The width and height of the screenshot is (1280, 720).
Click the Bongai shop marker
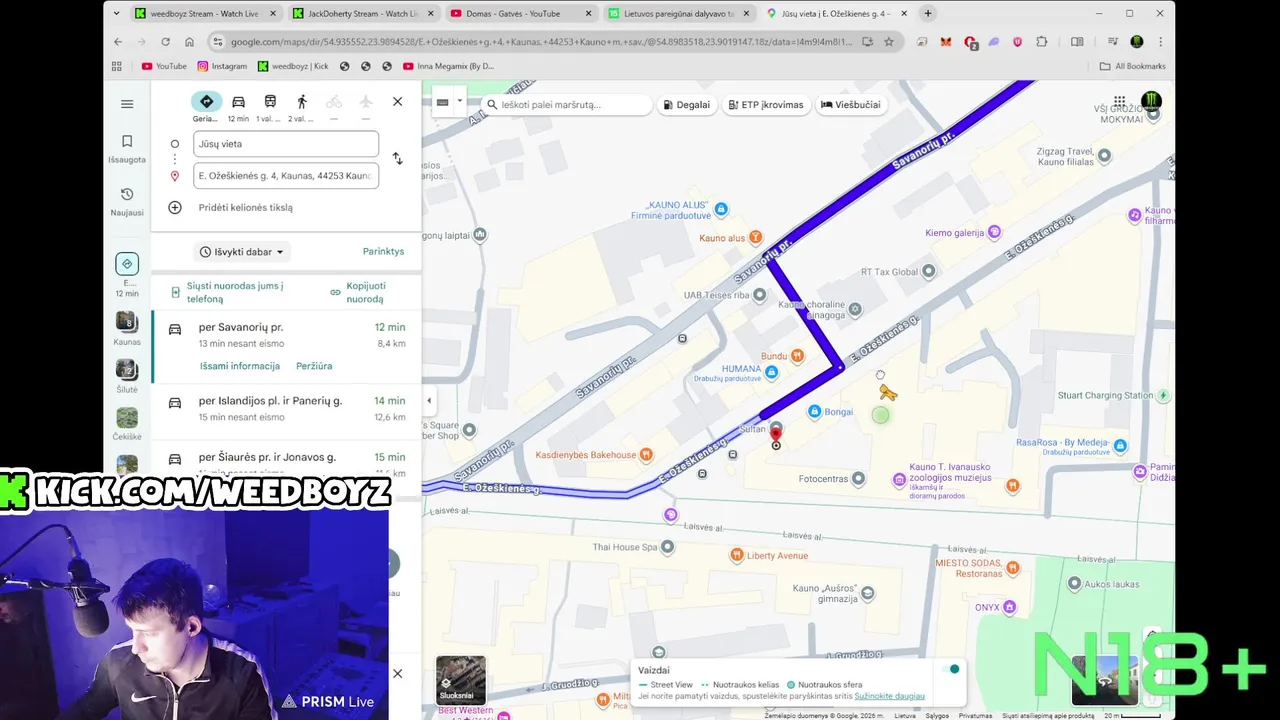tap(815, 411)
